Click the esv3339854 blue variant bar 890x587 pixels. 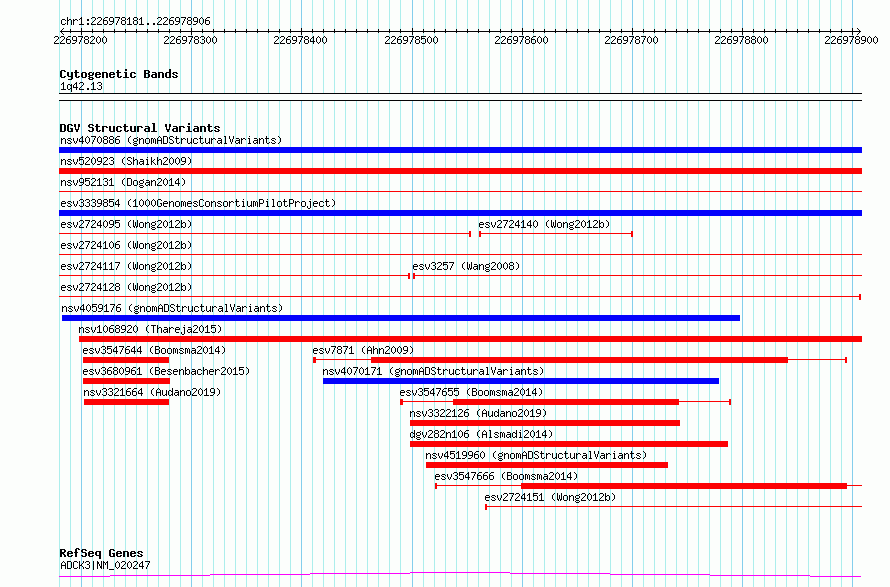click(x=460, y=213)
